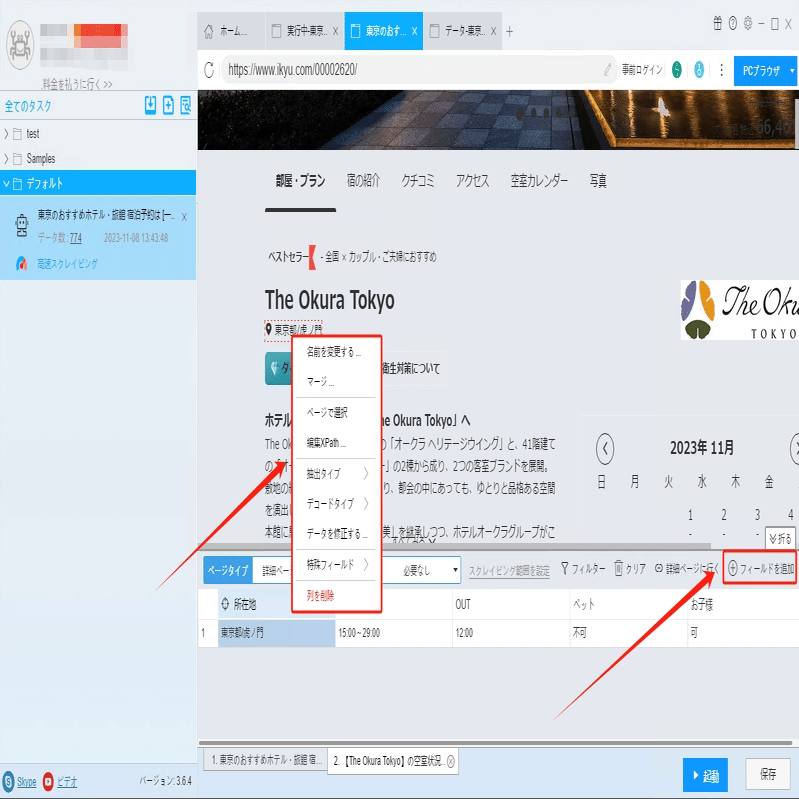
Task: Select the 1. 東京のおすすめホテル page tab
Action: point(267,760)
